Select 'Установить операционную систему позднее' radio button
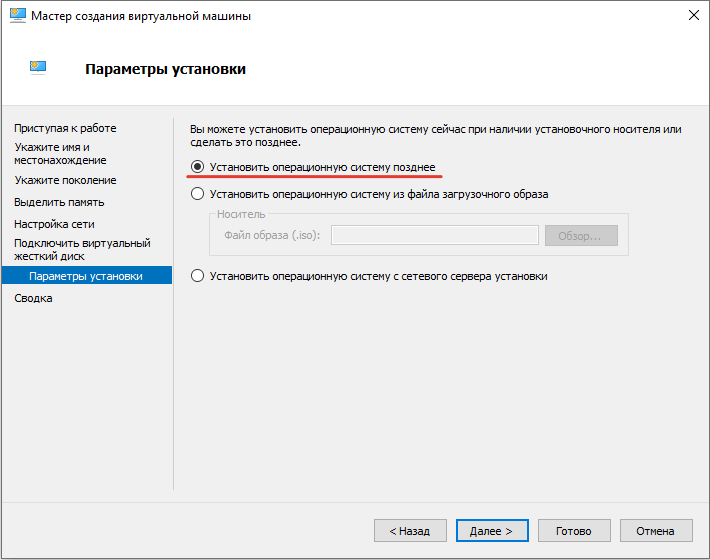Image resolution: width=710 pixels, height=560 pixels. pos(198,167)
